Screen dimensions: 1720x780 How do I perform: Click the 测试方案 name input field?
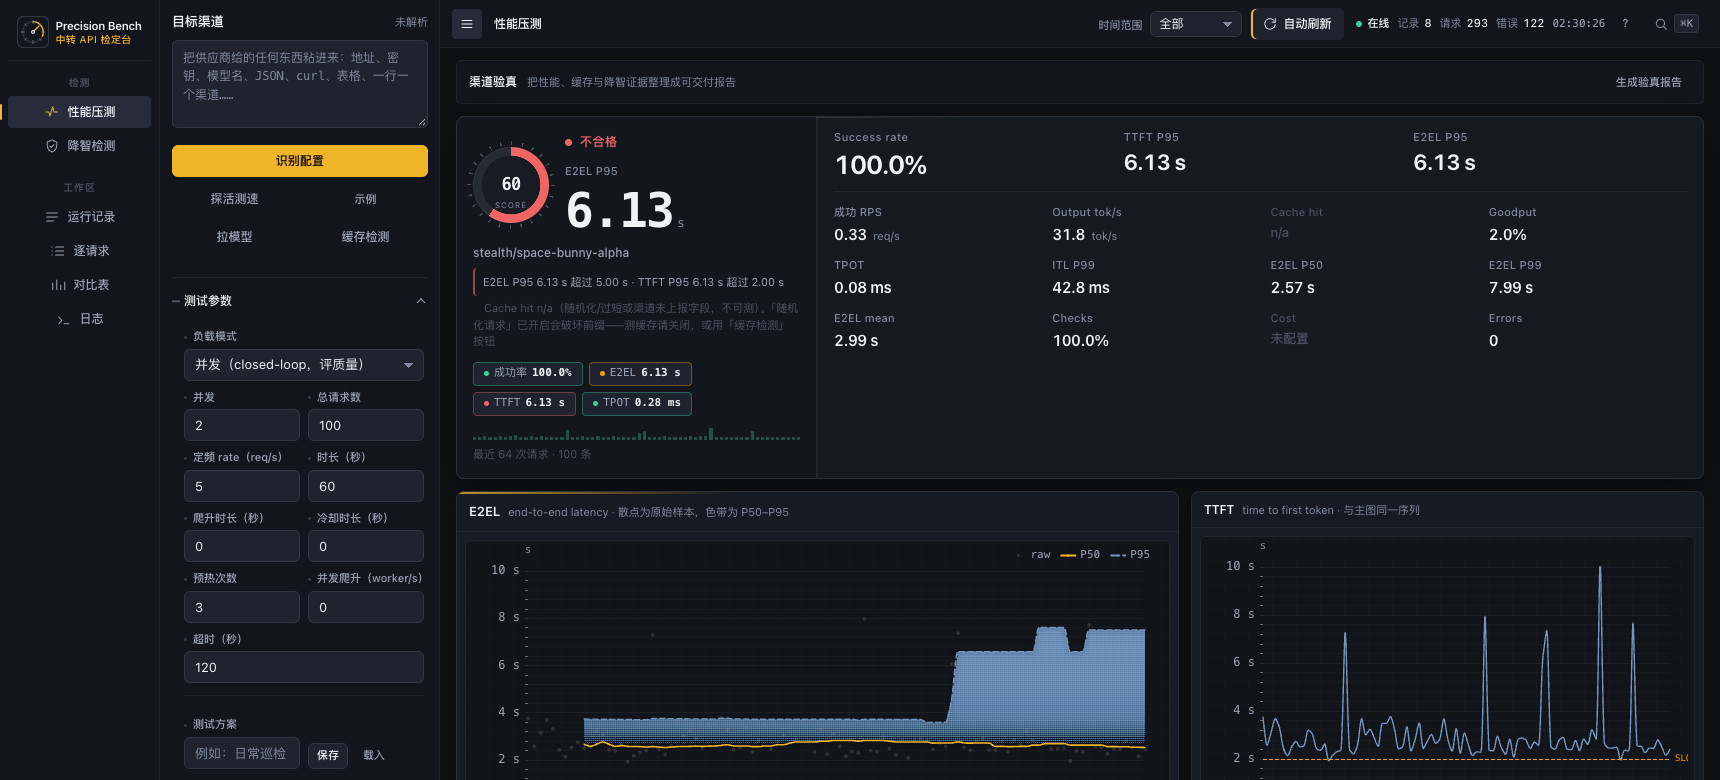pyautogui.click(x=242, y=753)
